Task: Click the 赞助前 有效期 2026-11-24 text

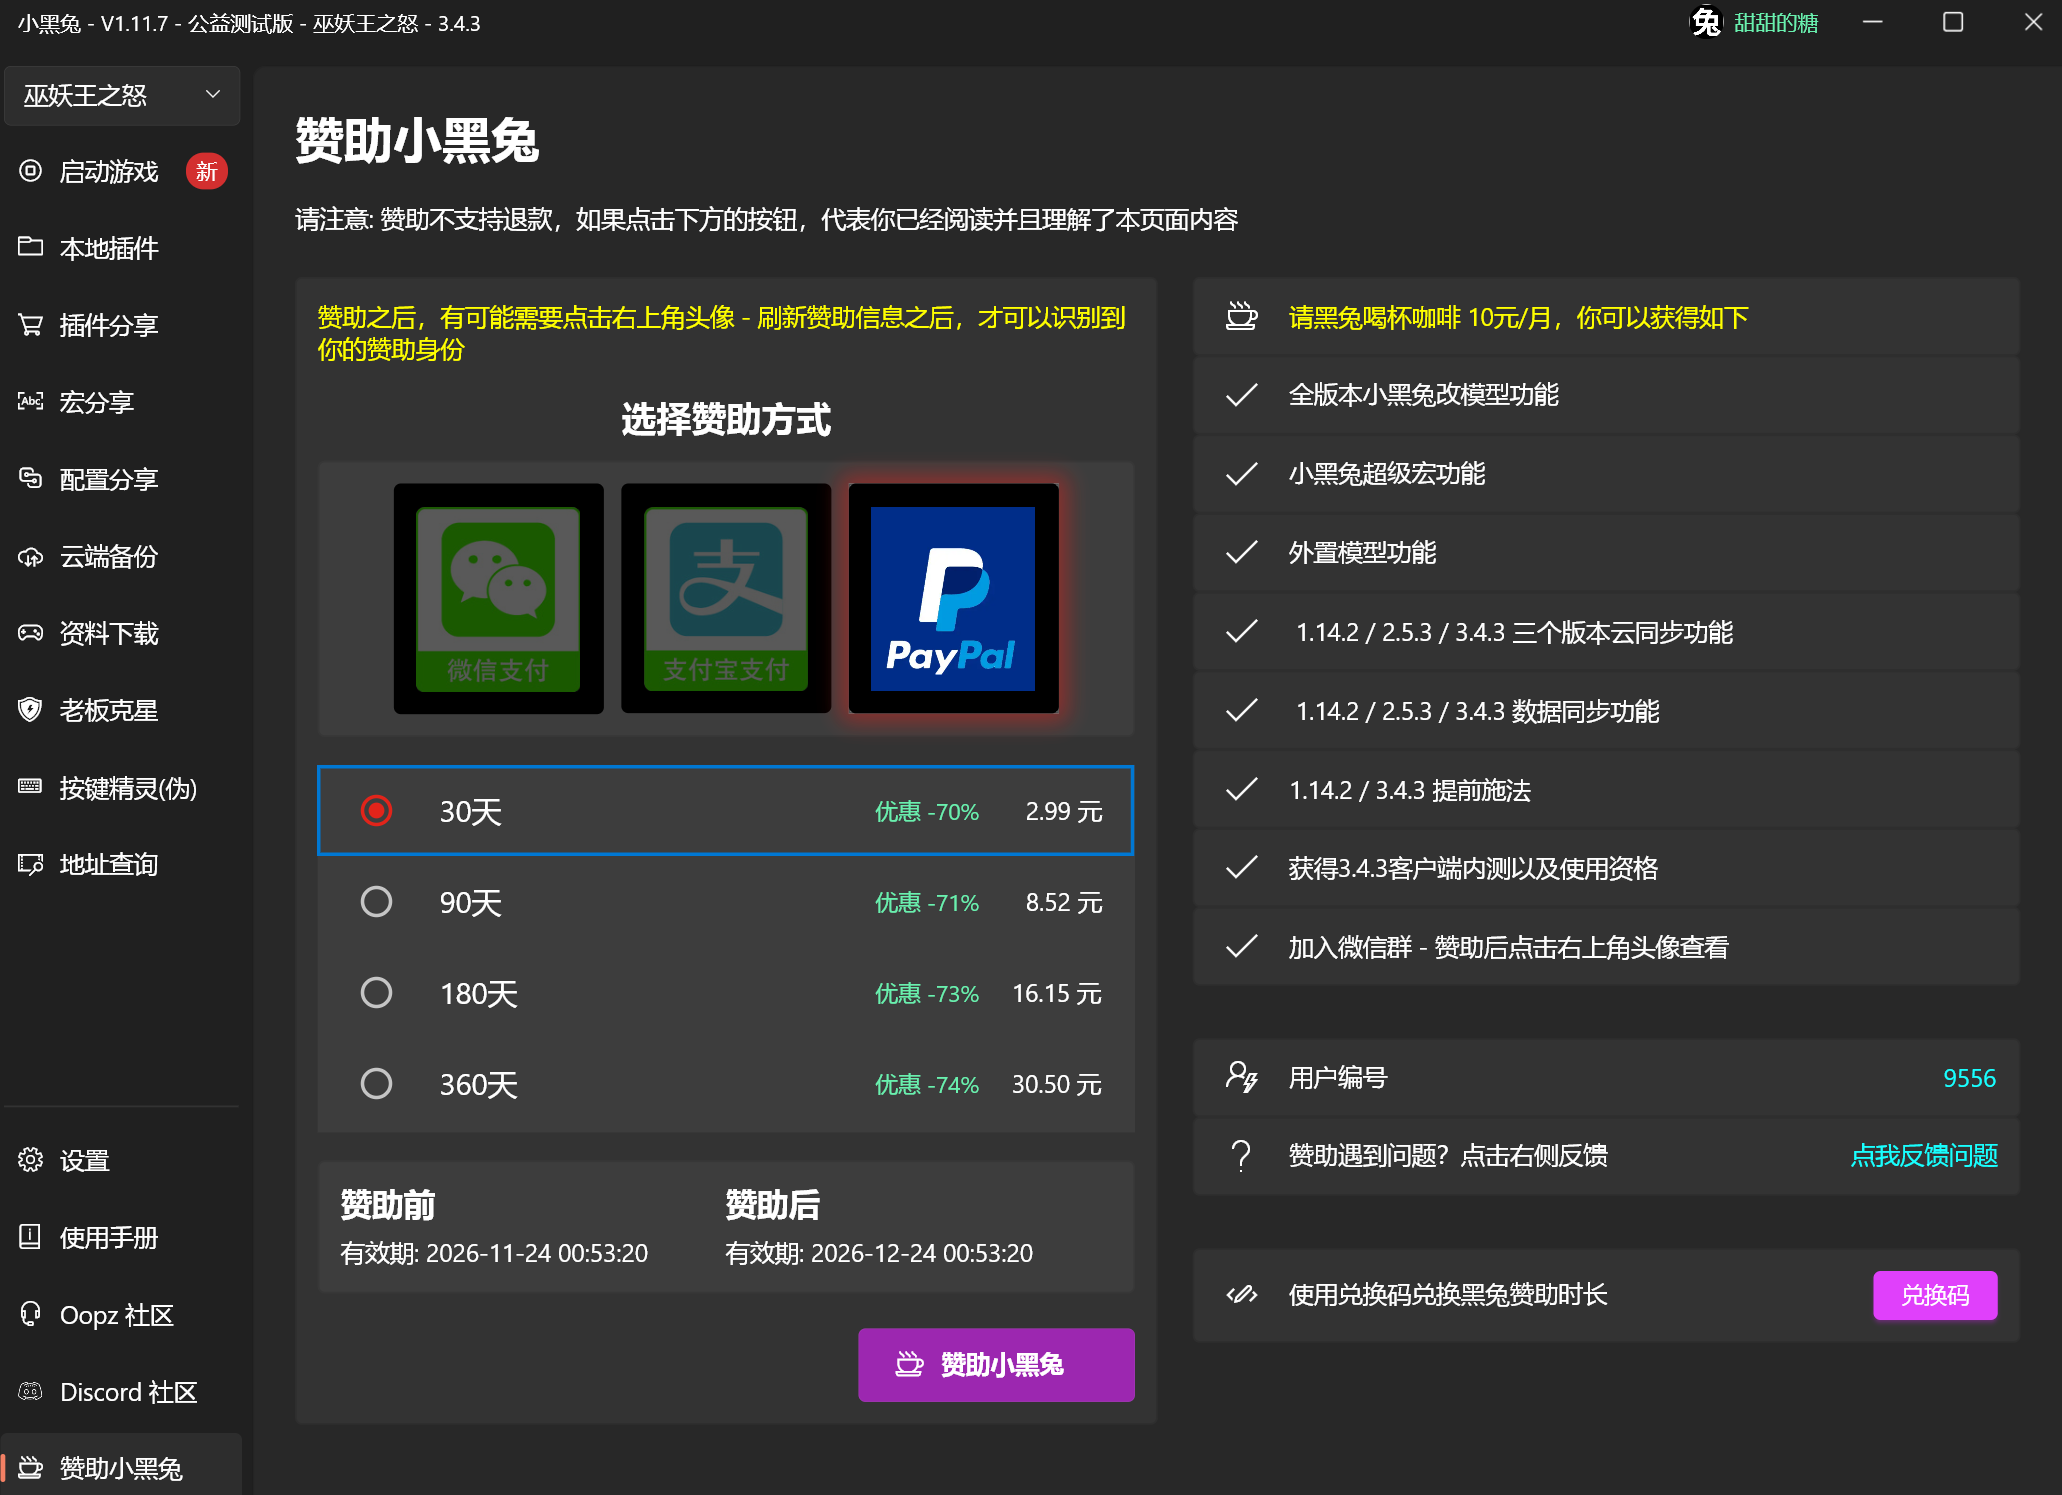Action: click(494, 1253)
